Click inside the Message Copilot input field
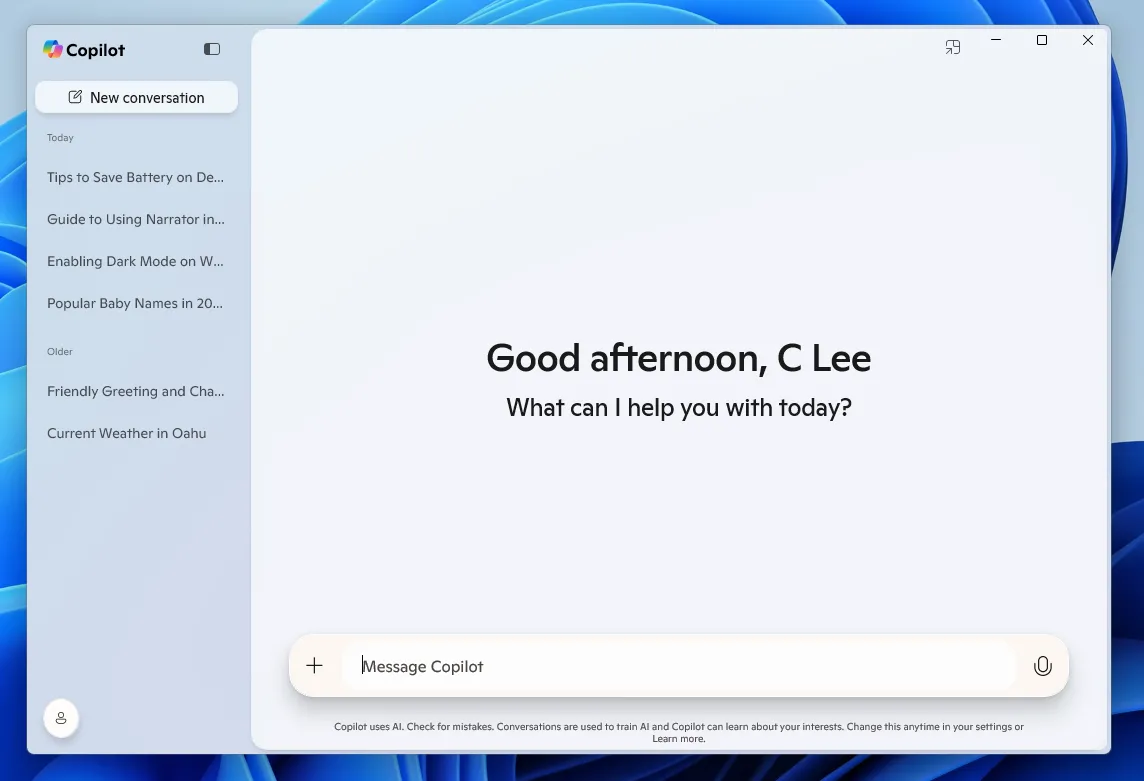Image resolution: width=1144 pixels, height=781 pixels. pos(600,665)
